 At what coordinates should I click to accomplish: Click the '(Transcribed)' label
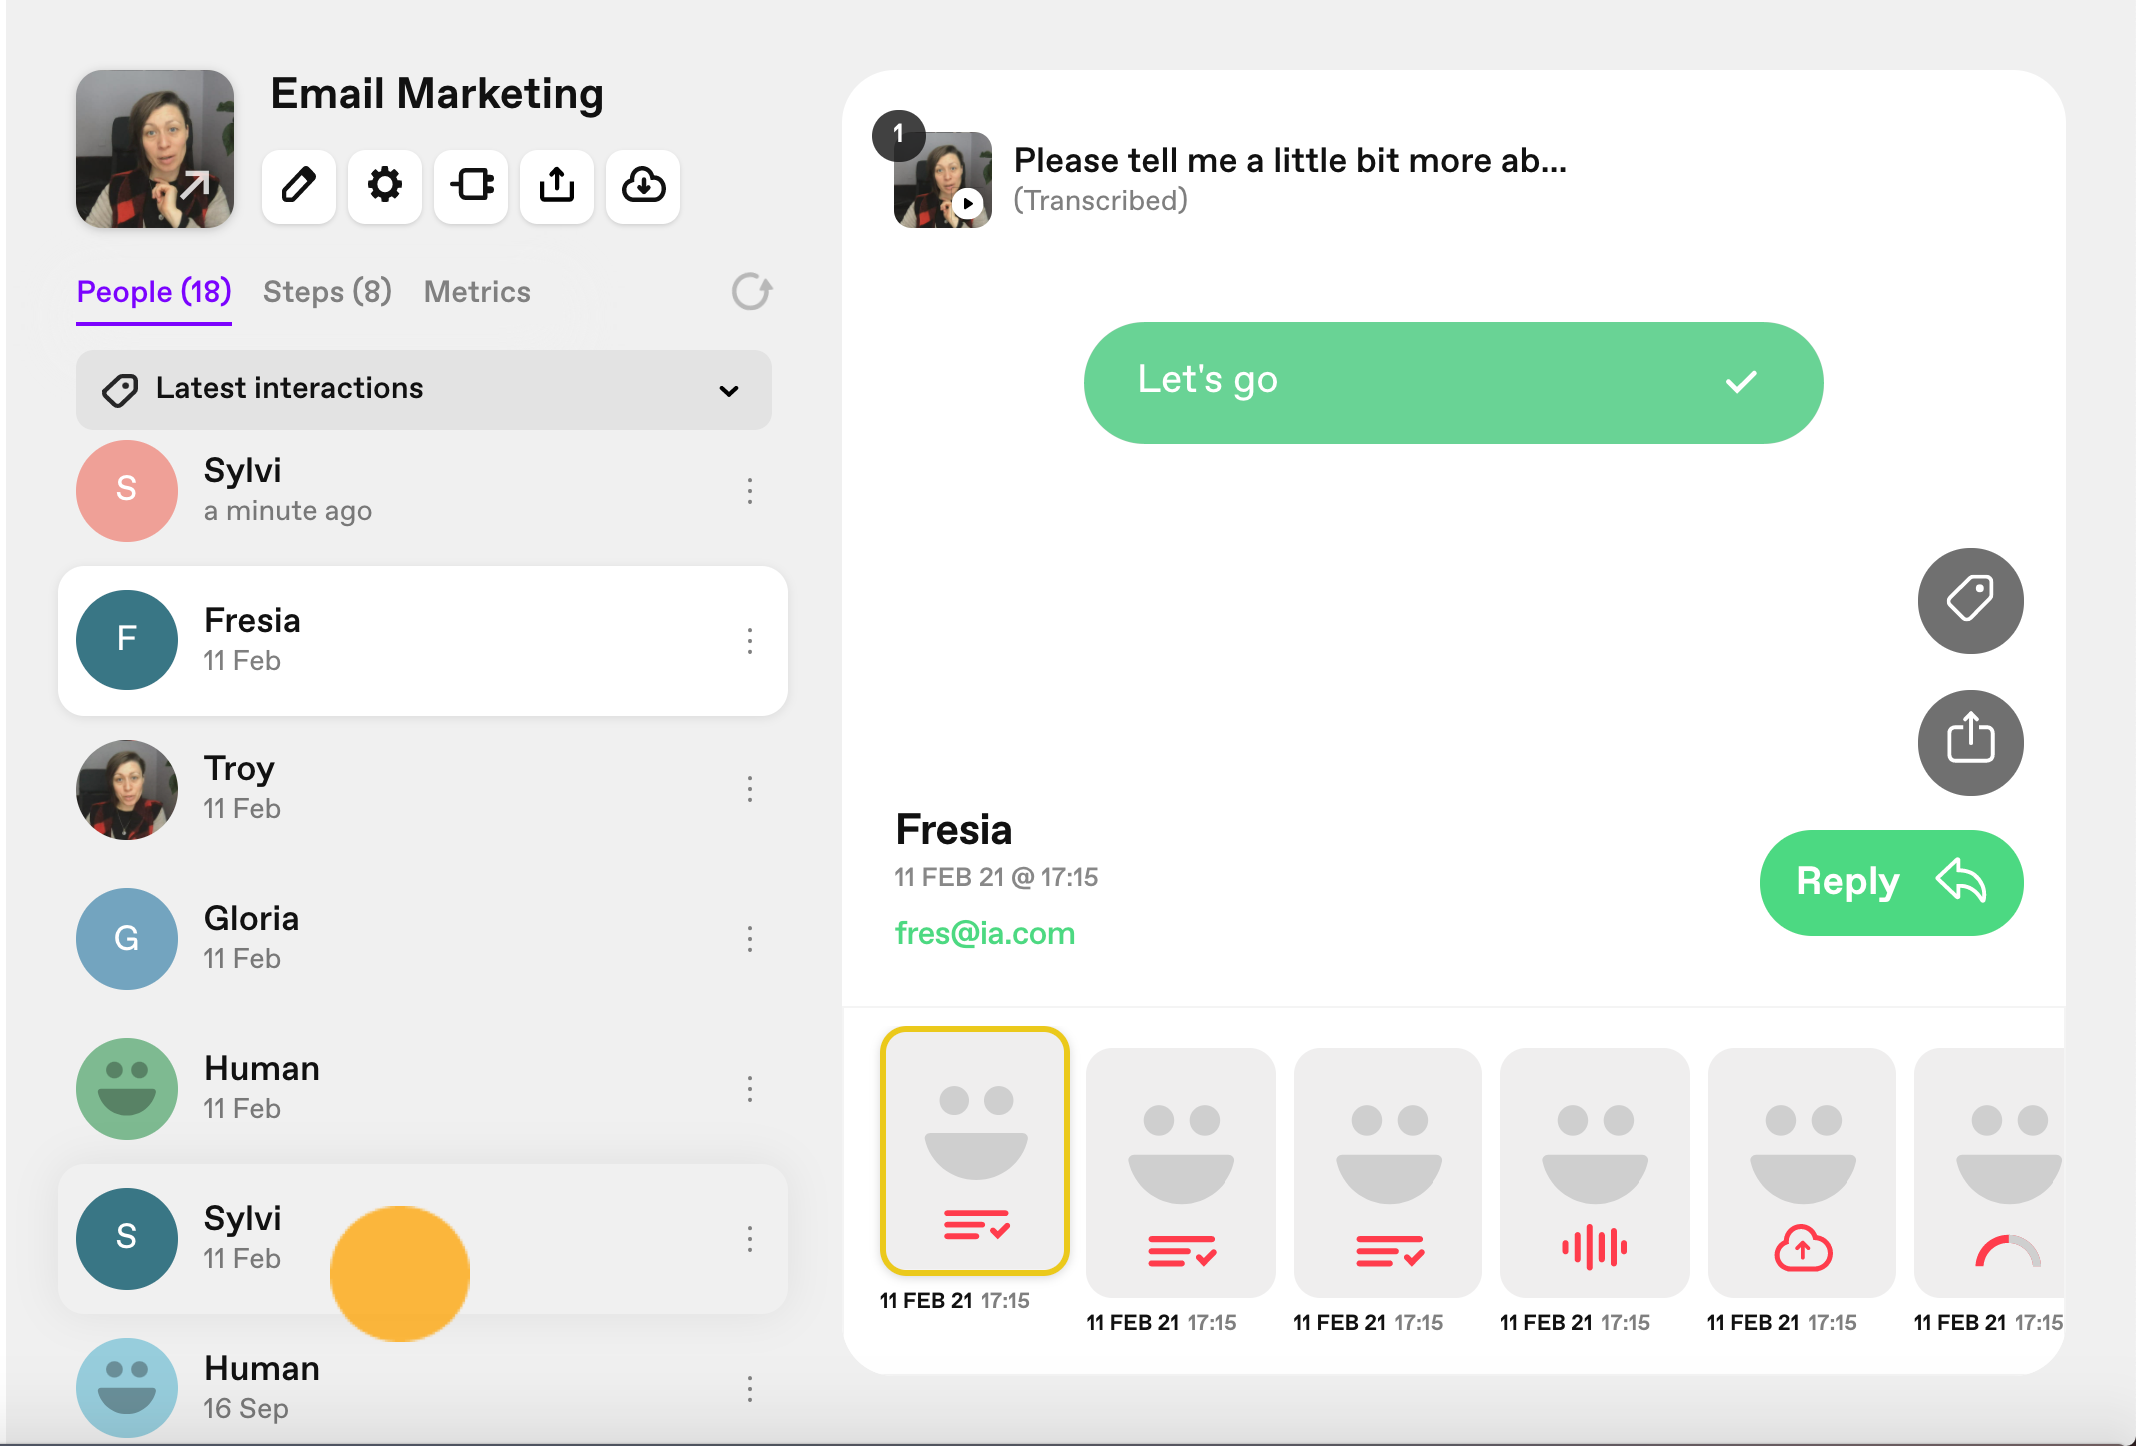point(1101,200)
